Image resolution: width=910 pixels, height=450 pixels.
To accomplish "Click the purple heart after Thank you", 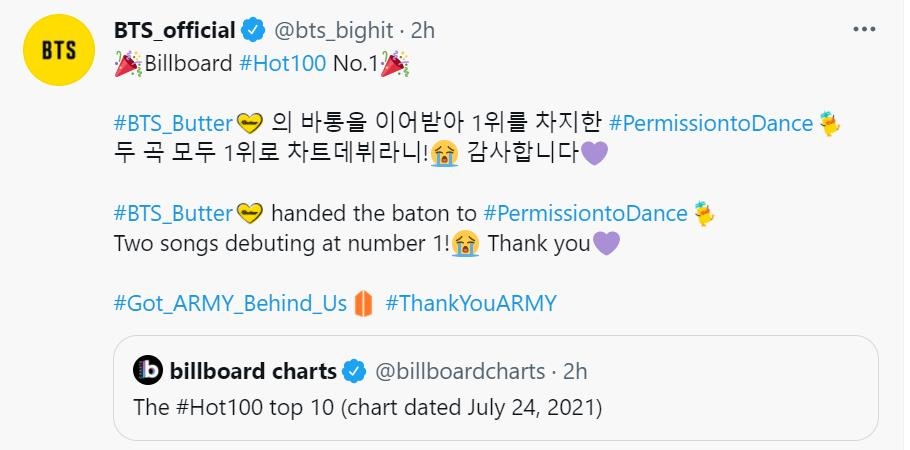I will point(606,243).
